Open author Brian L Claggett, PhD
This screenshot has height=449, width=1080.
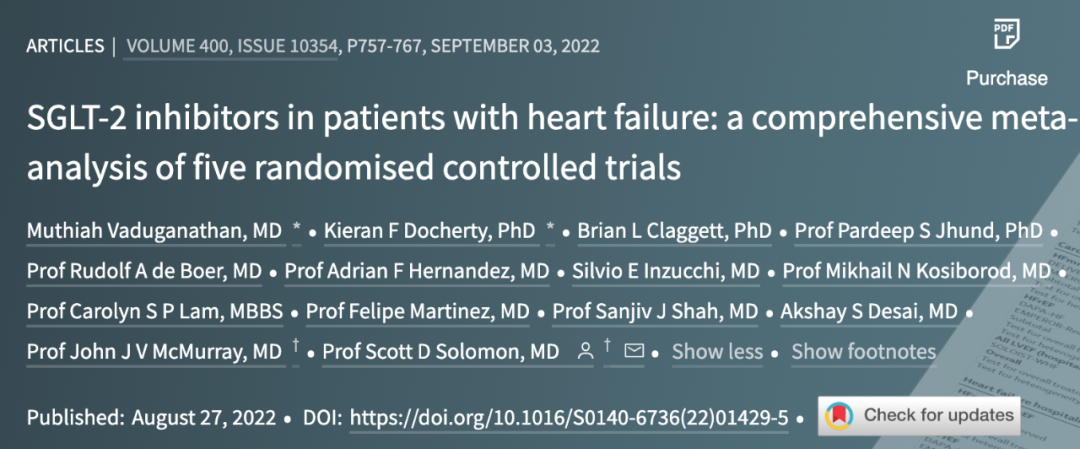[x=674, y=232]
